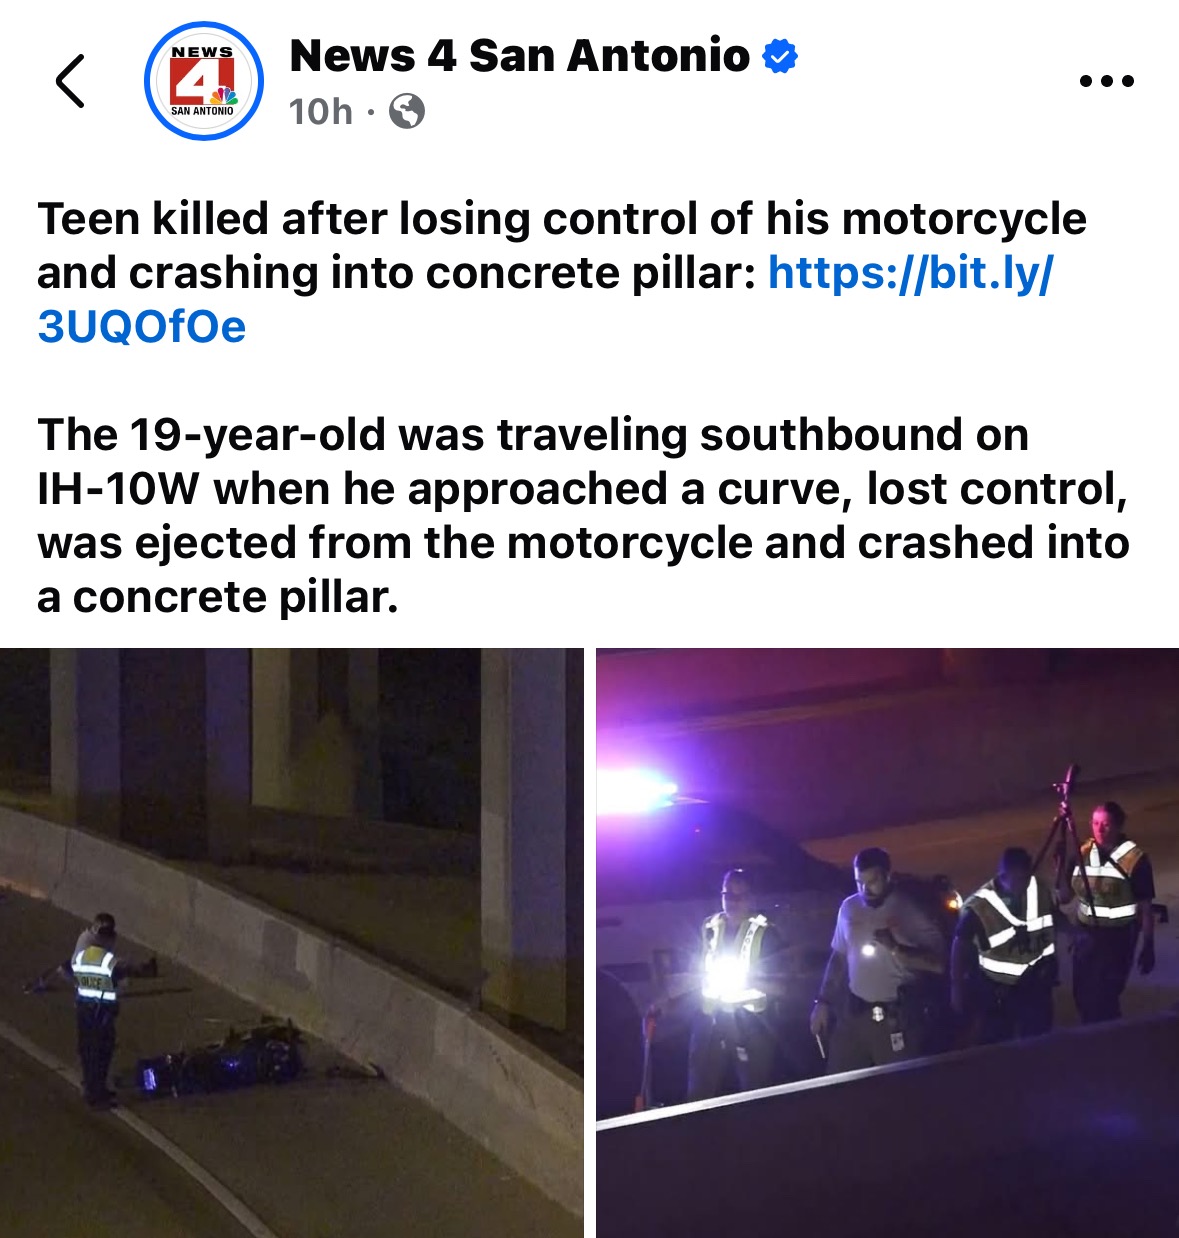Tap the blue verified checkmark badge

[x=780, y=56]
